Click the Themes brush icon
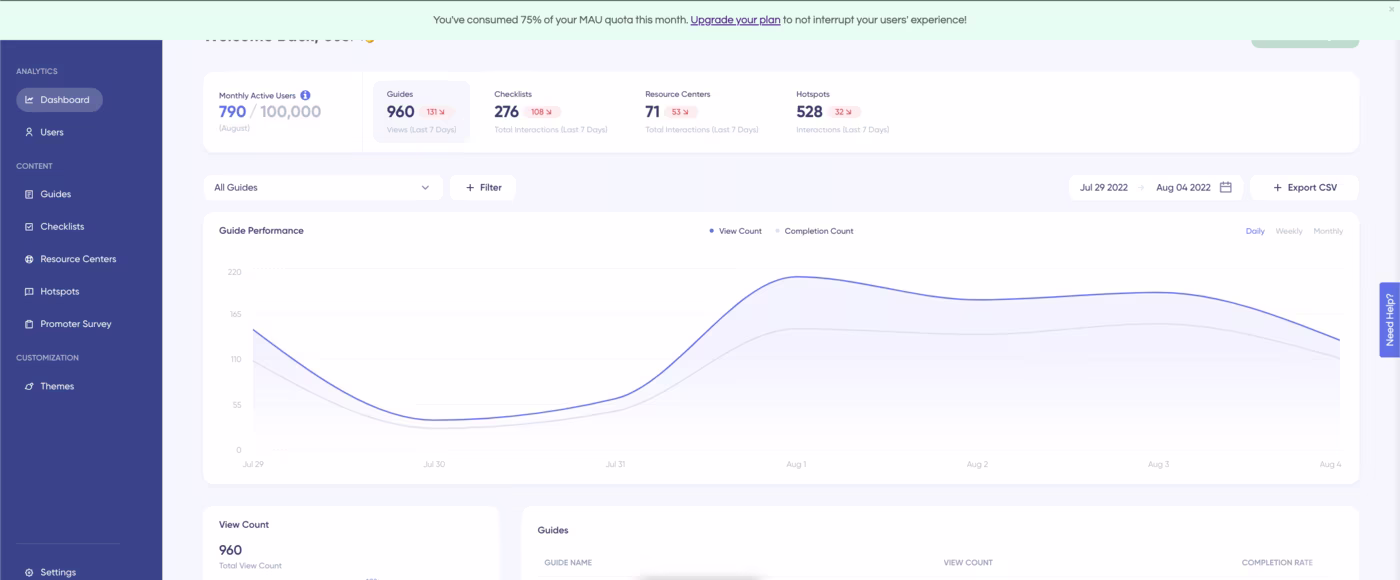This screenshot has width=1400, height=580. tap(29, 386)
